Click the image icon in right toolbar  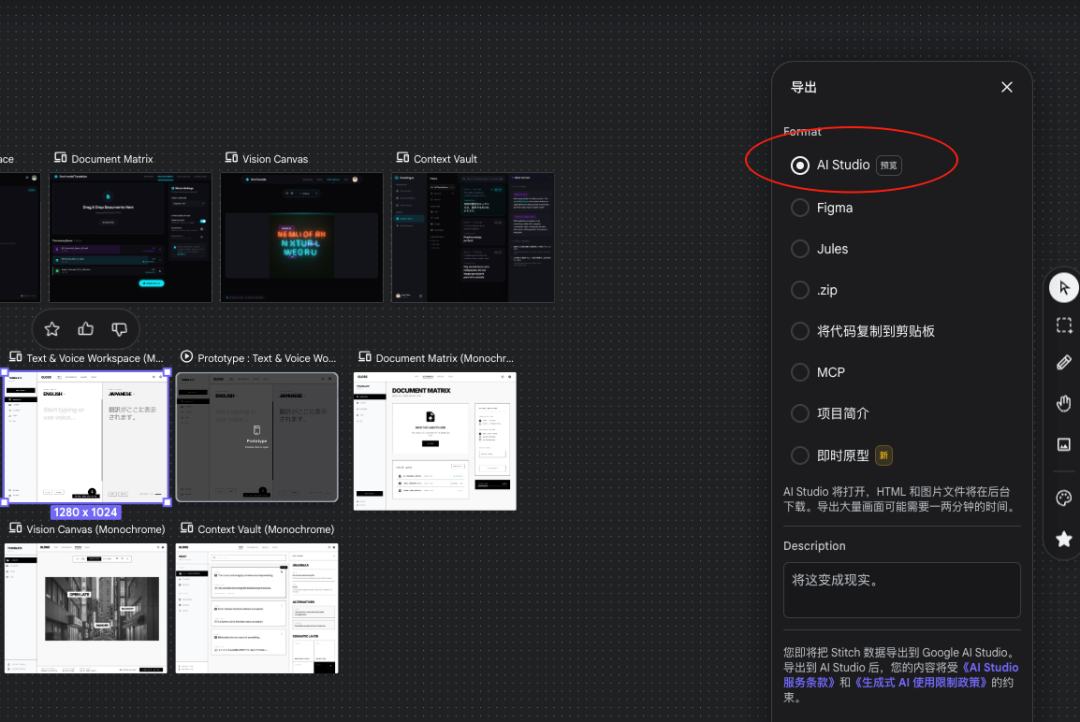[1064, 444]
